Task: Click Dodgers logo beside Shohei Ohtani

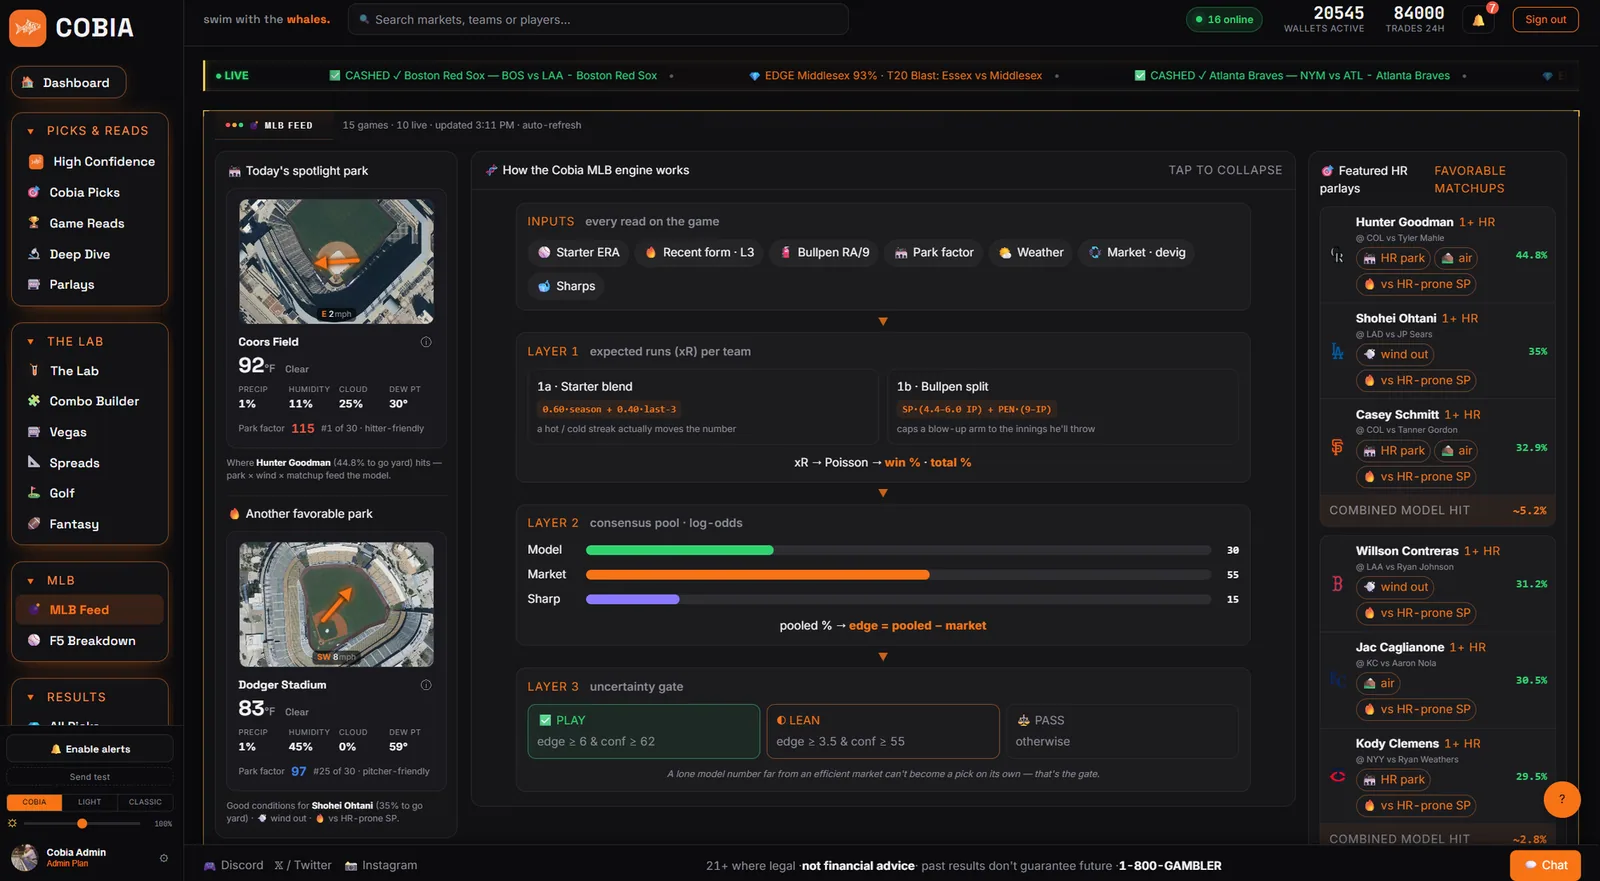Action: (x=1337, y=351)
